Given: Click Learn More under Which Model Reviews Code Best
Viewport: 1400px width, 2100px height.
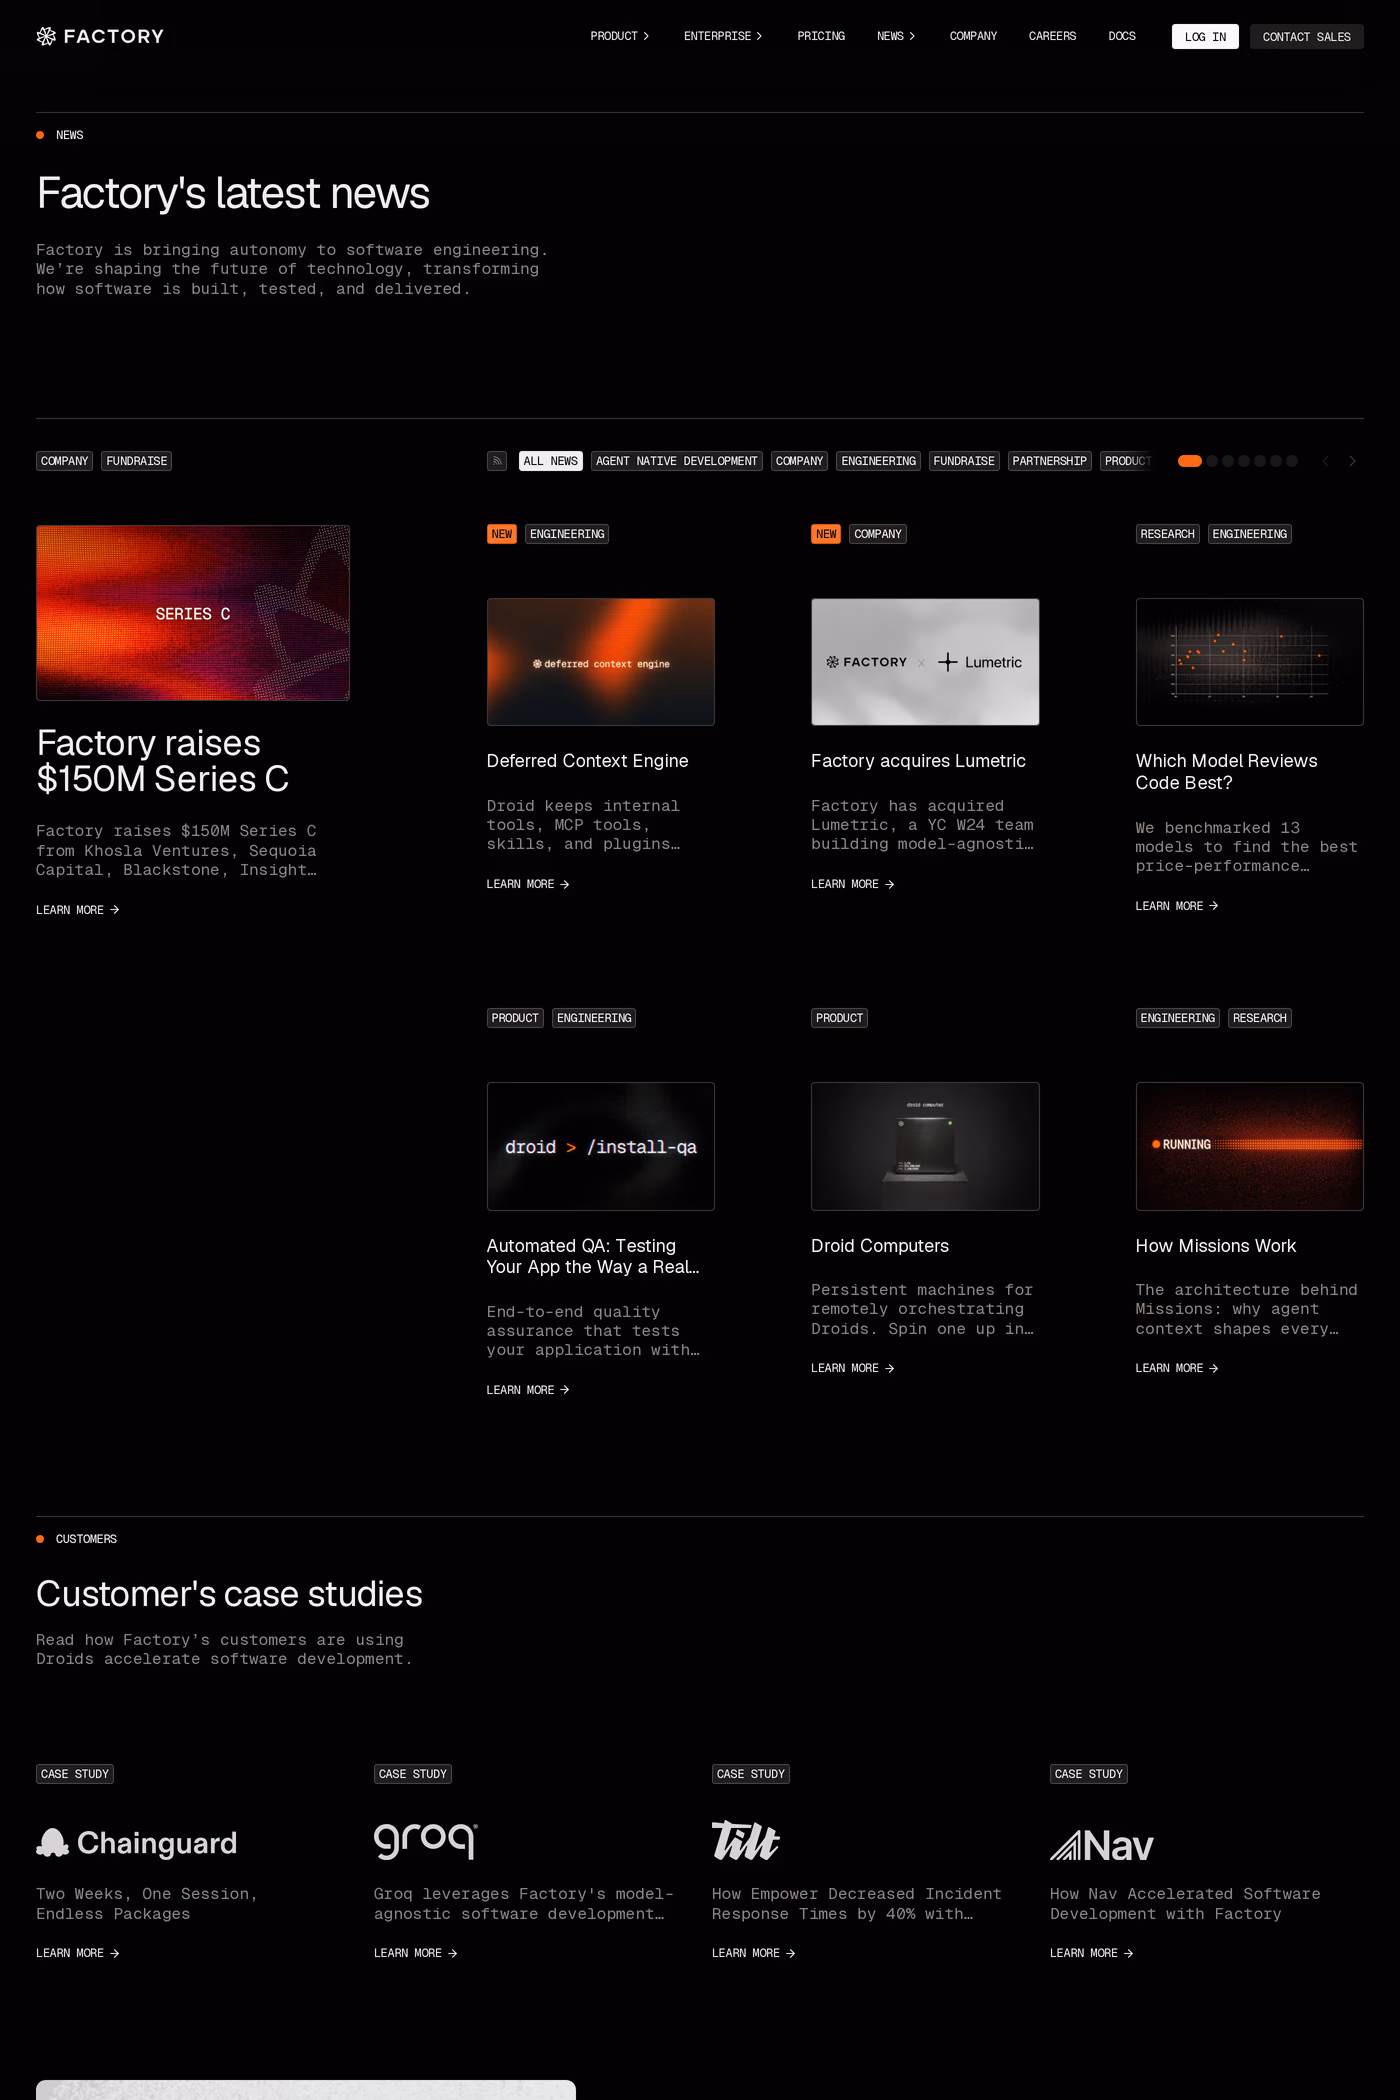Looking at the screenshot, I should (x=1177, y=906).
